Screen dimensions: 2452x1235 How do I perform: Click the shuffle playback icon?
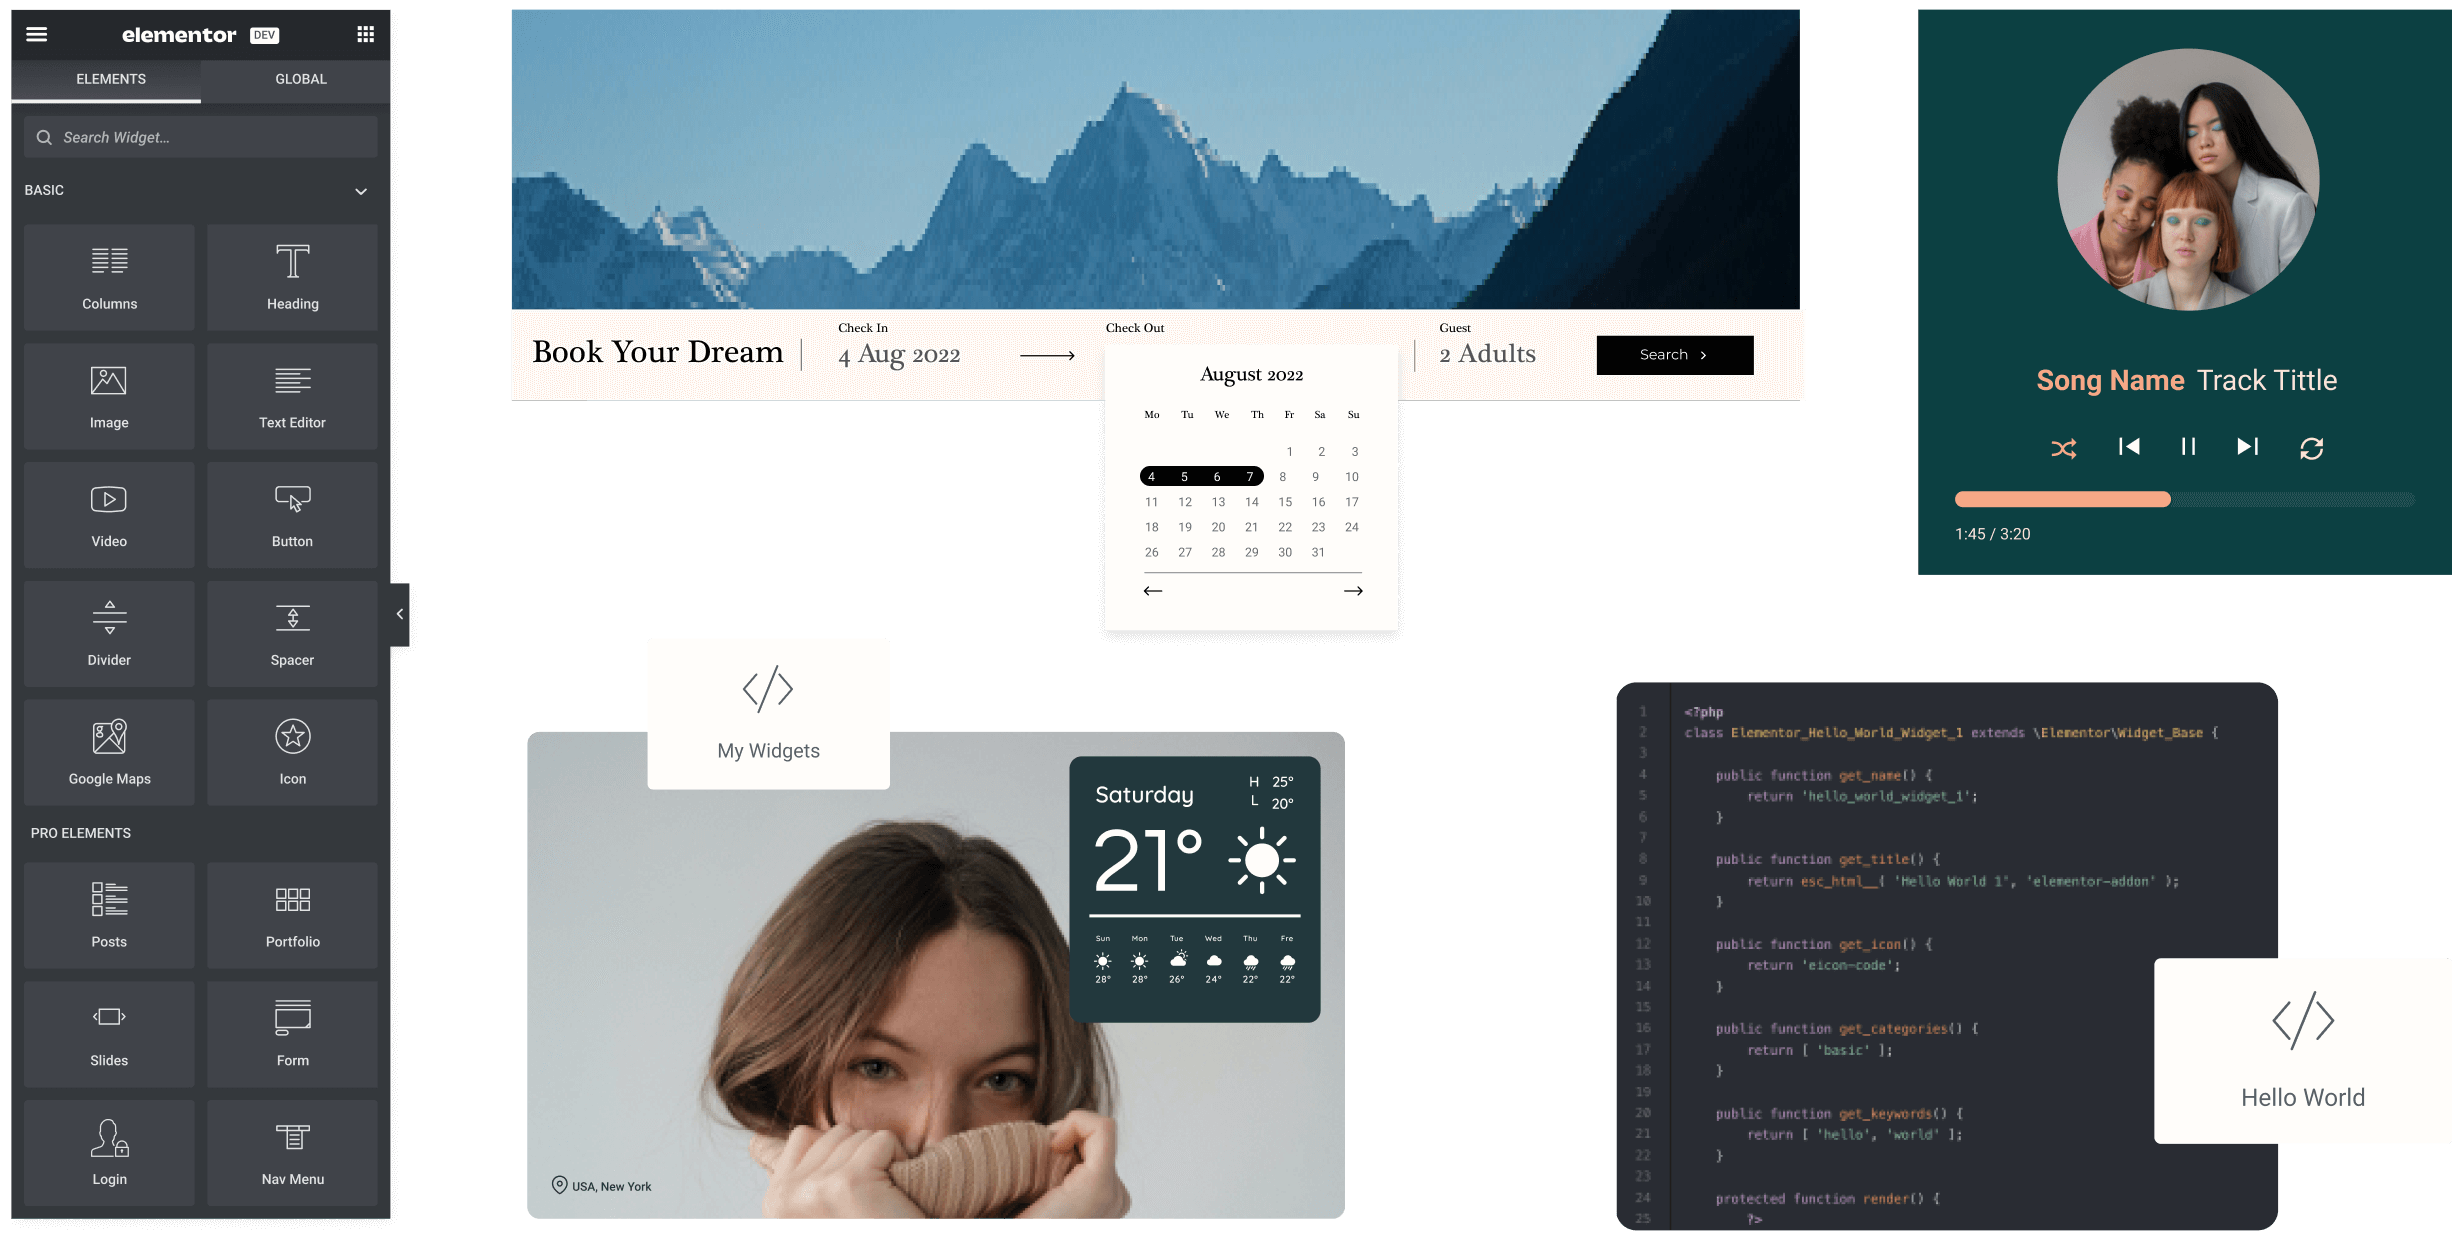pos(2065,447)
